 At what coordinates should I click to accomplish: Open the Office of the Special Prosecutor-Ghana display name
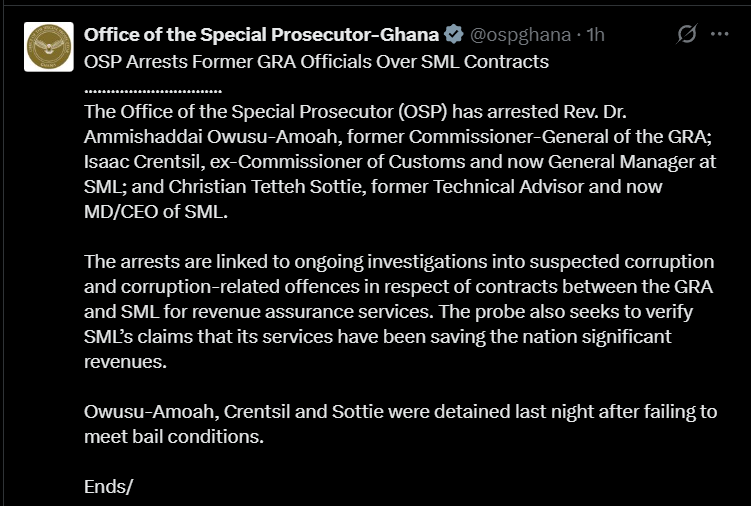262,34
